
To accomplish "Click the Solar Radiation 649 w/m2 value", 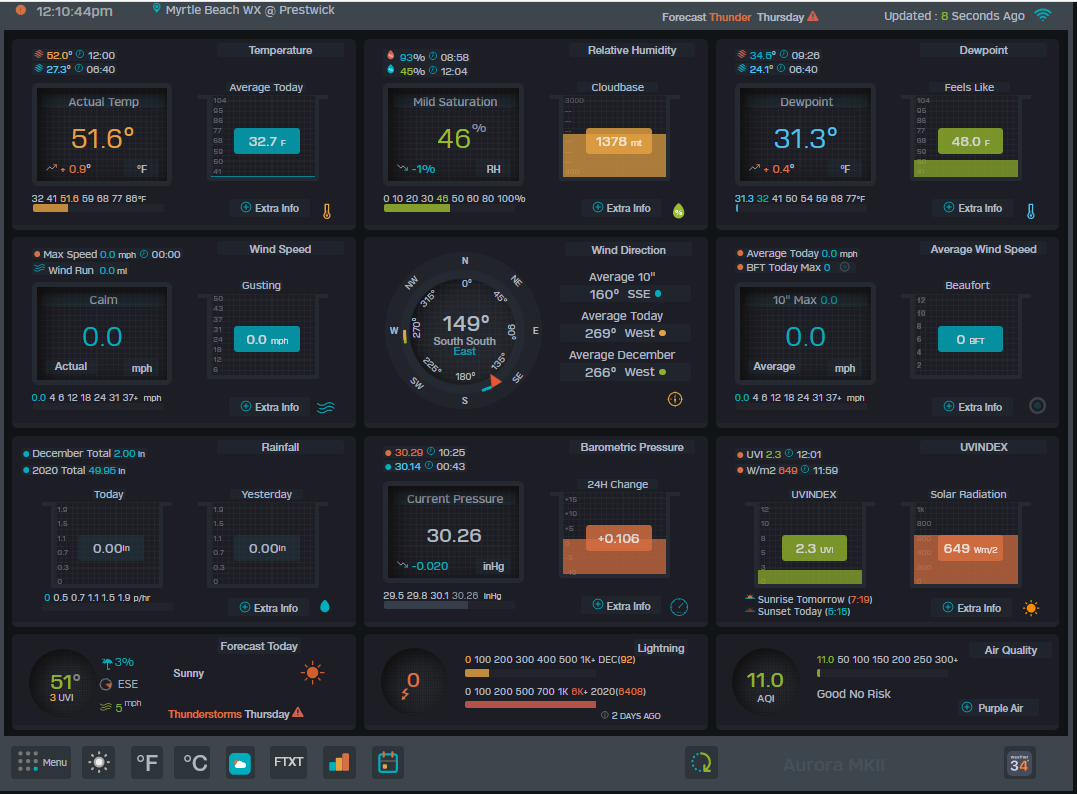I will 970,548.
